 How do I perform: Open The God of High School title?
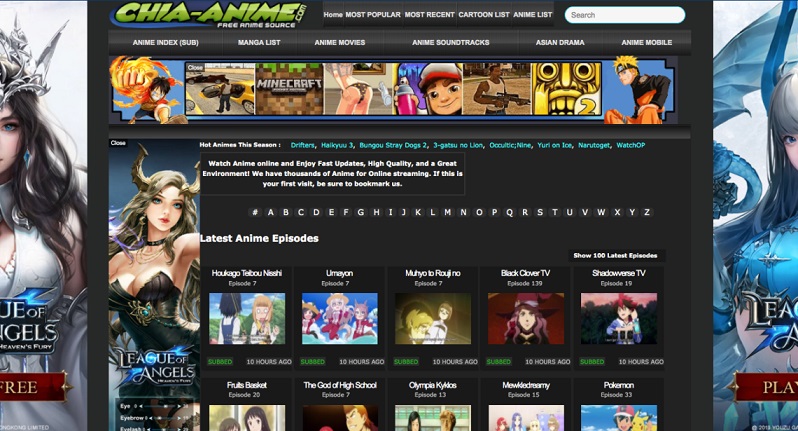coord(340,385)
